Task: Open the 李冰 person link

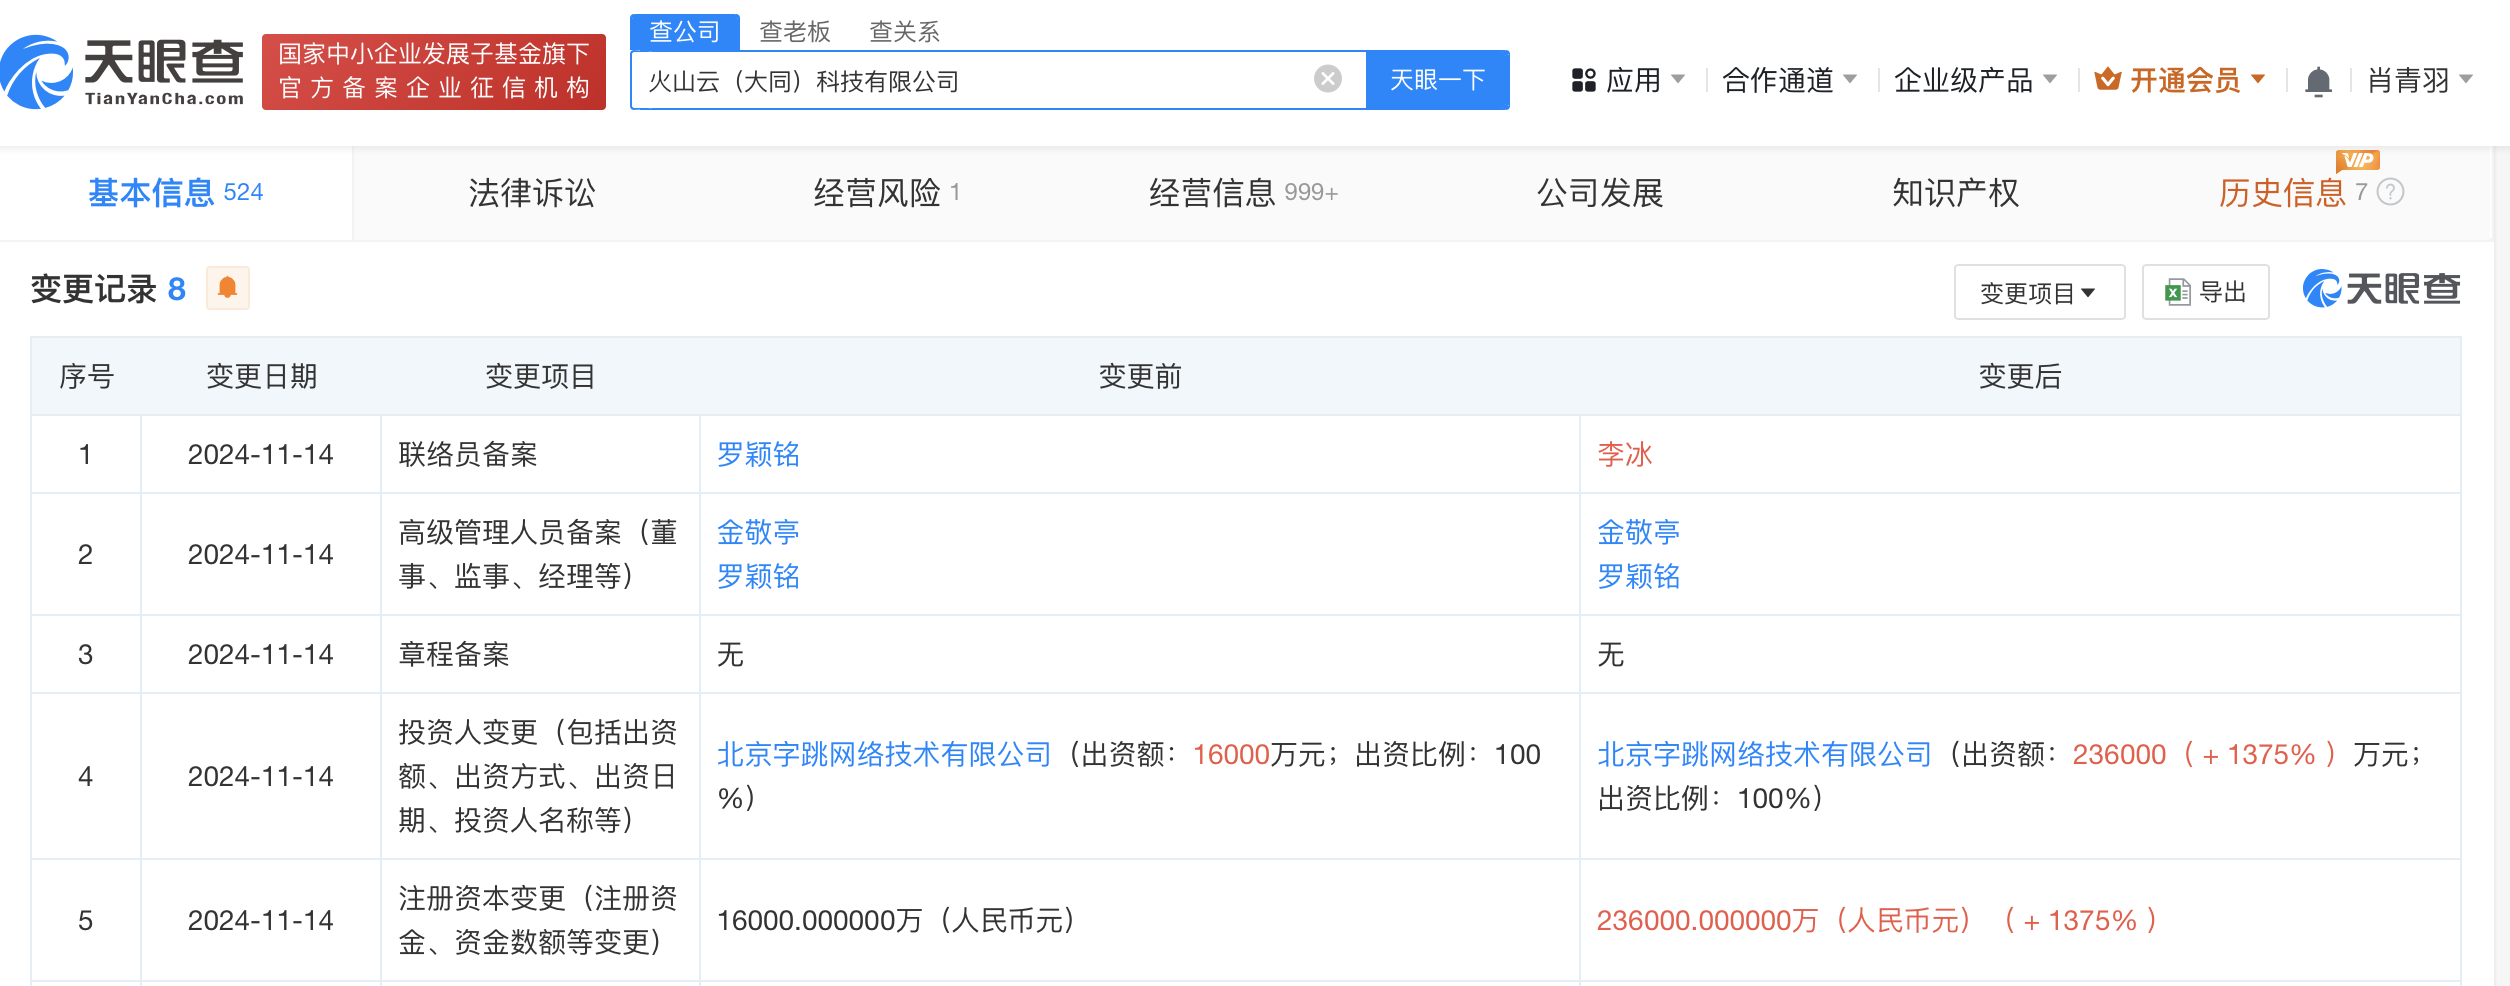Action: click(1624, 455)
